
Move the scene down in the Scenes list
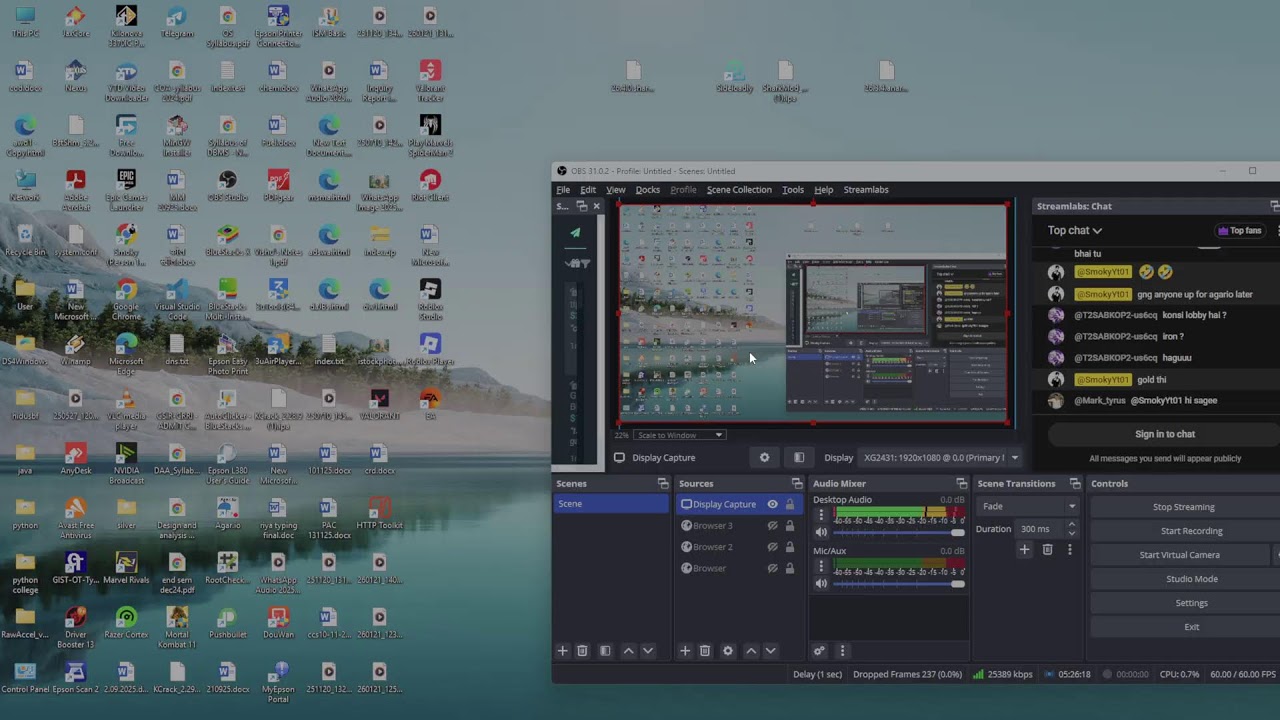coord(648,651)
